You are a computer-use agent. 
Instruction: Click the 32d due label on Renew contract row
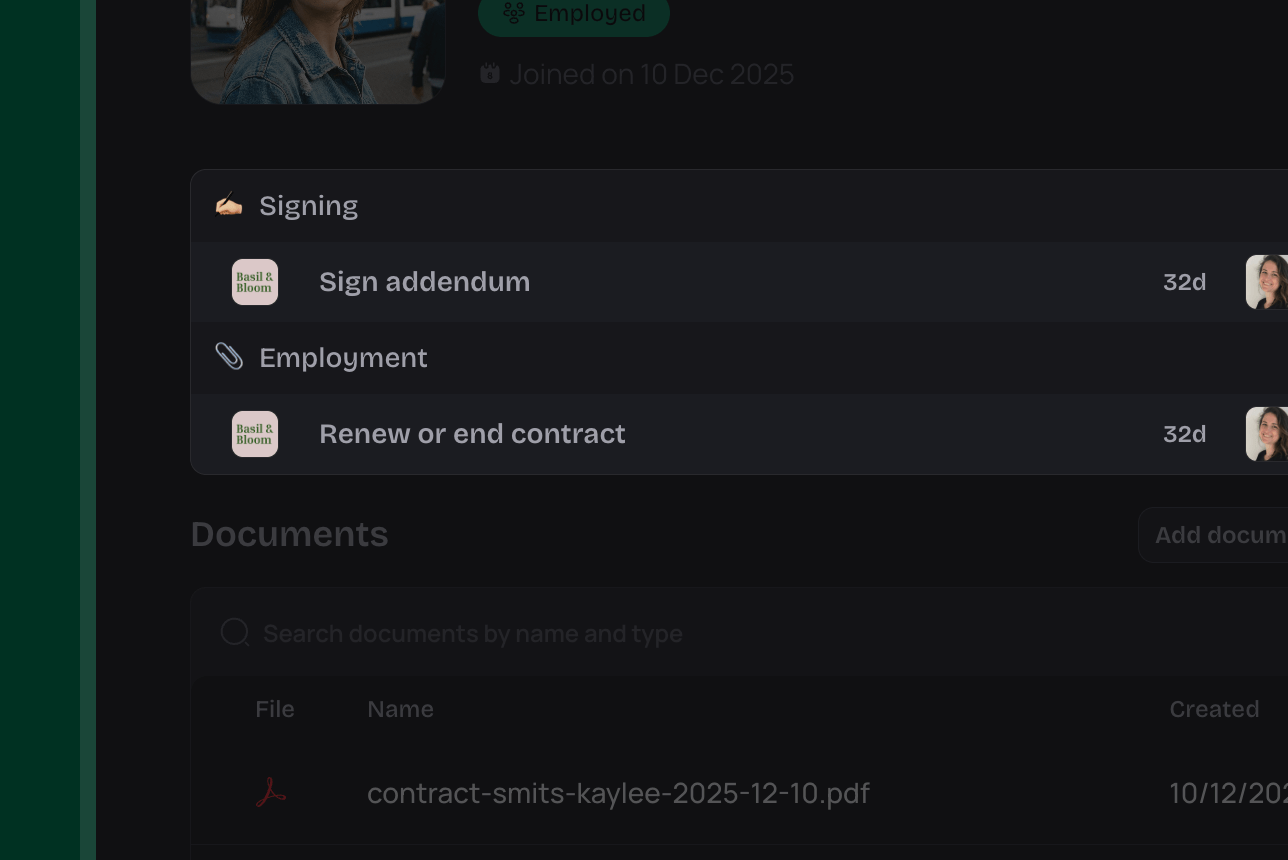tap(1184, 434)
